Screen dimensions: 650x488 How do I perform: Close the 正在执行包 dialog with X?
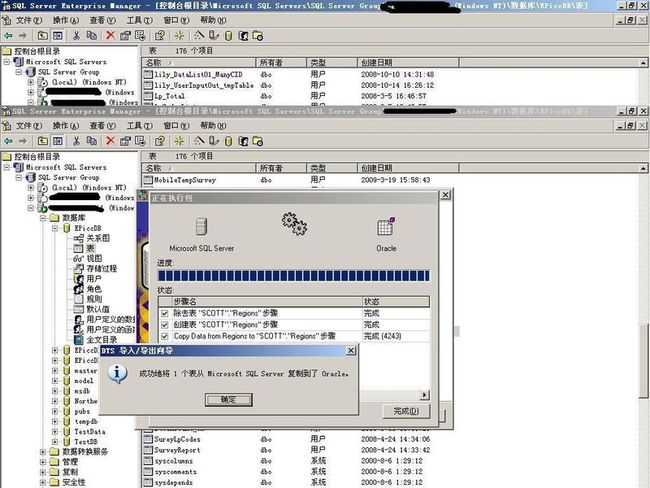pos(445,194)
